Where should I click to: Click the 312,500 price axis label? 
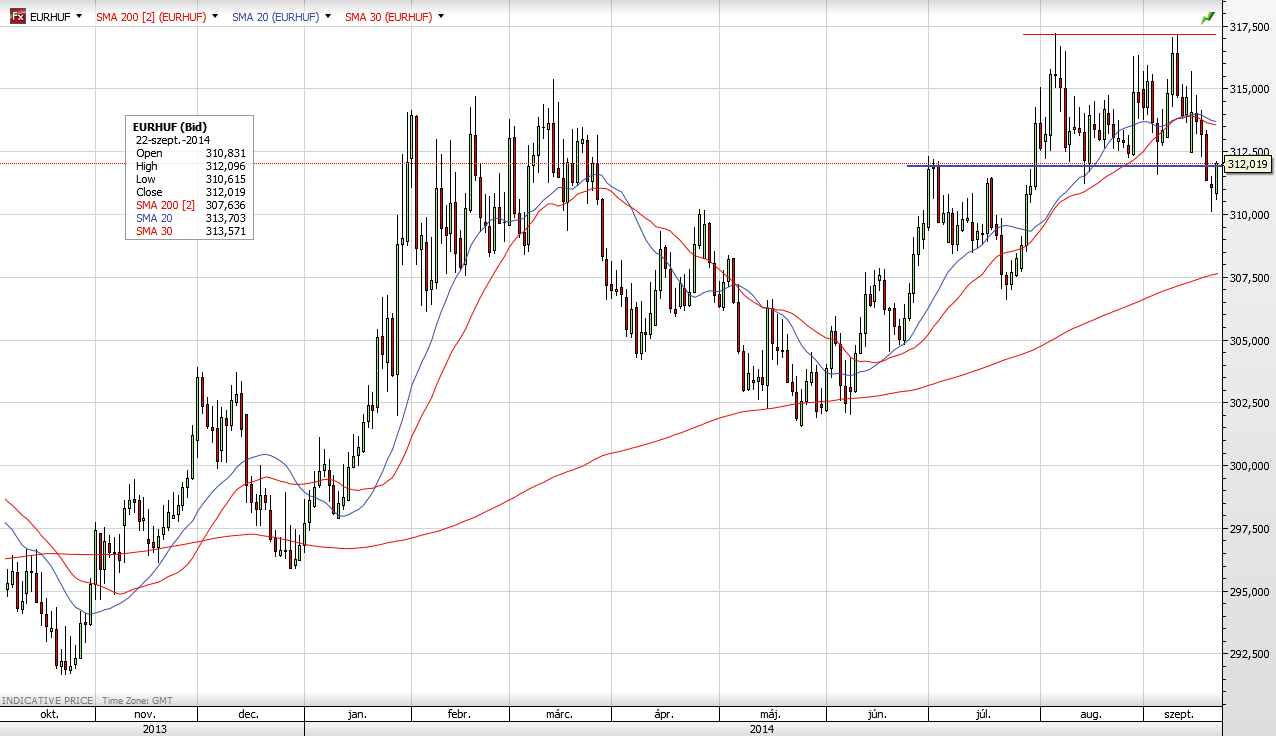[1249, 152]
